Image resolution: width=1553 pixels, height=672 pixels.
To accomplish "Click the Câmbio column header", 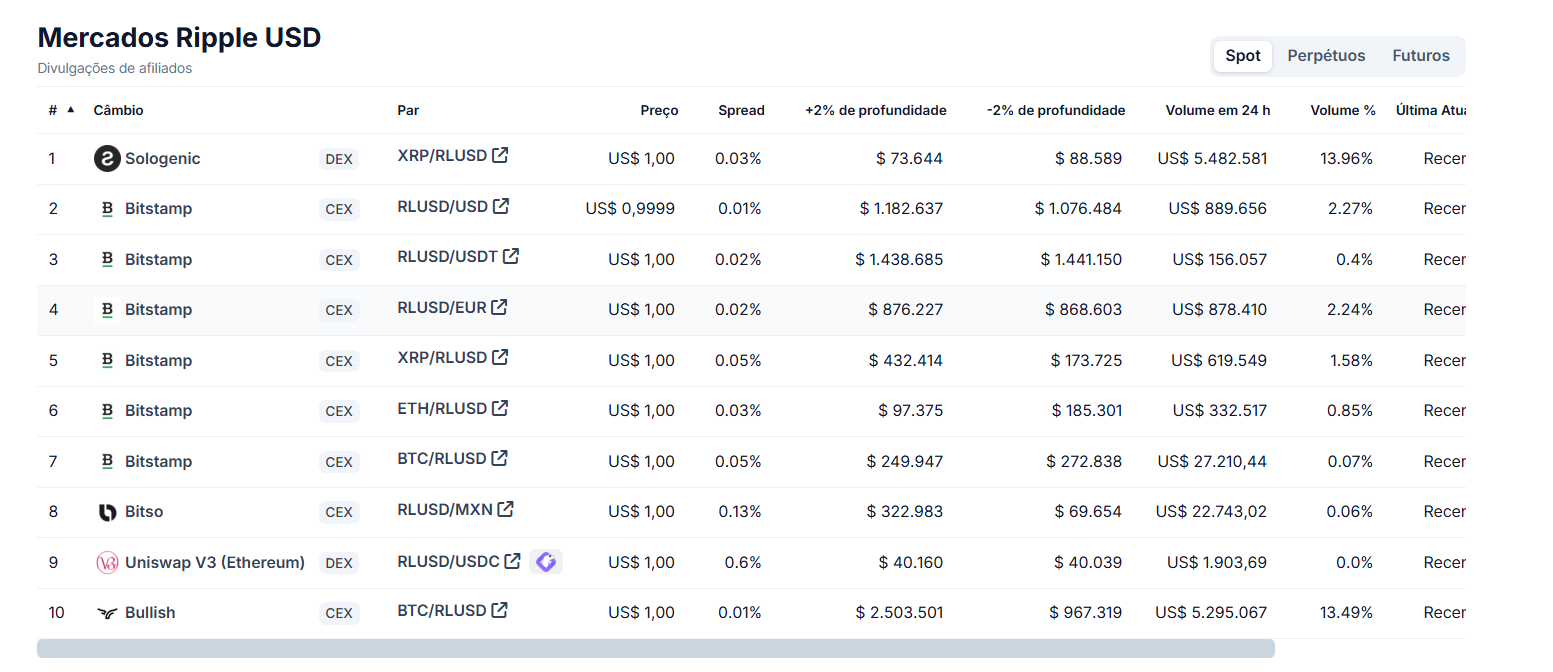I will 118,110.
